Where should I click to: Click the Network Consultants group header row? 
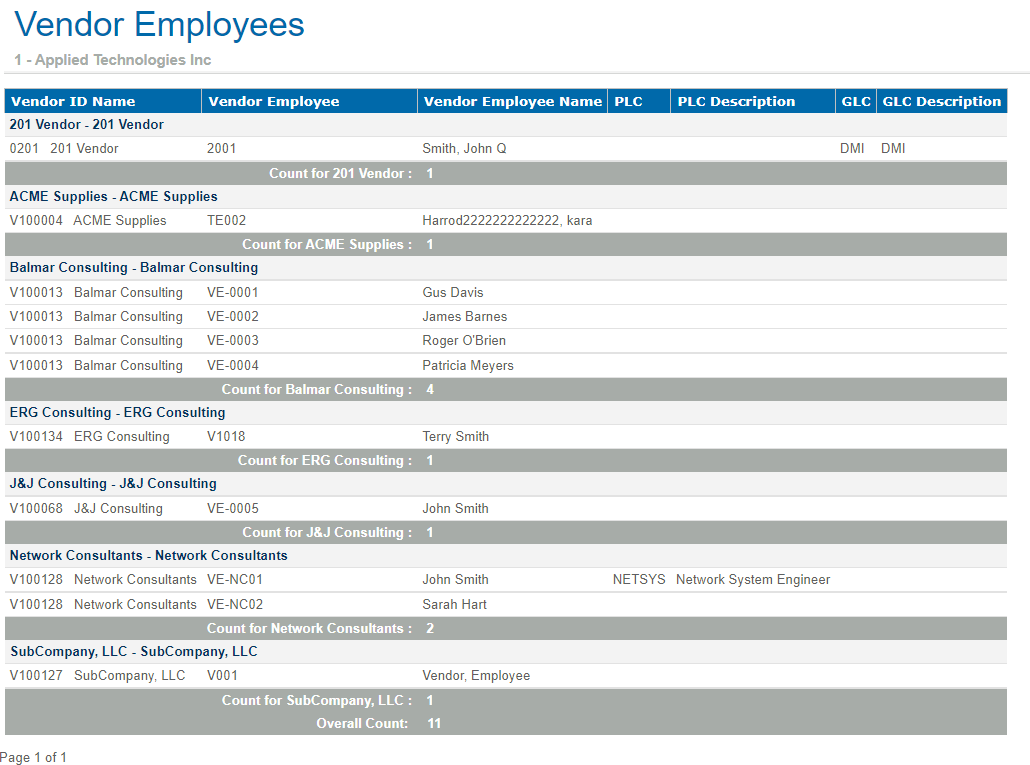[148, 556]
